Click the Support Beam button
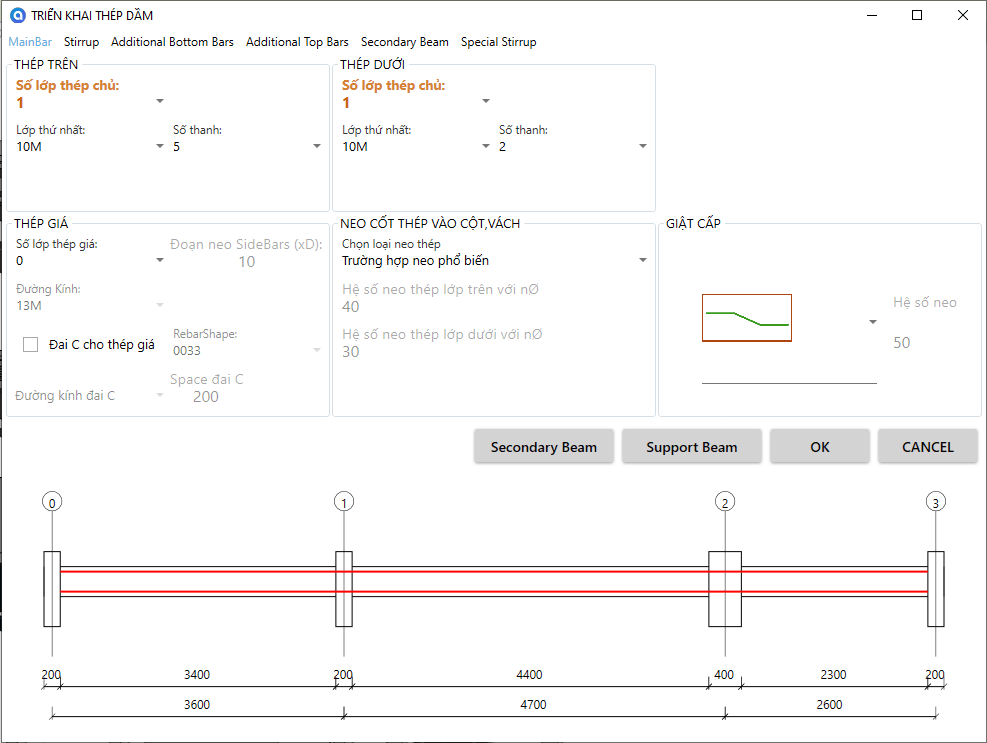This screenshot has height=743, width=987. [x=692, y=447]
